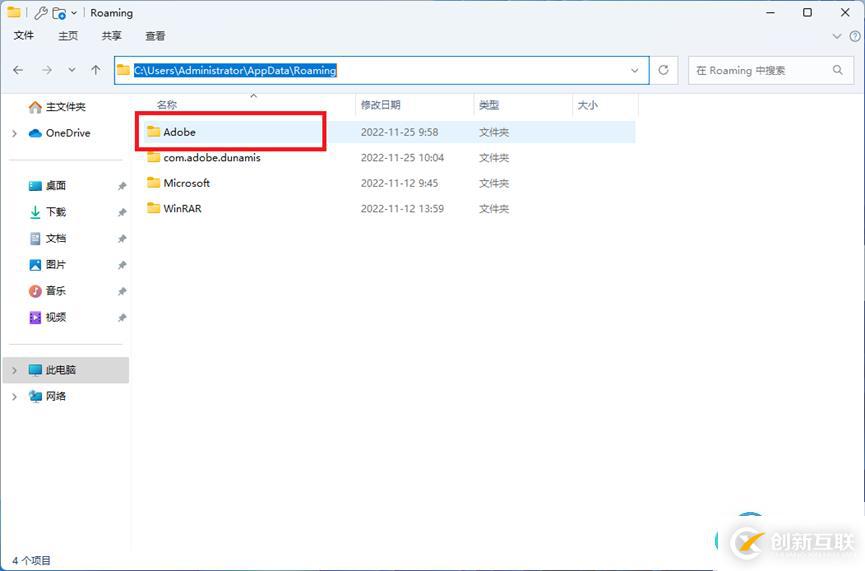Viewport: 865px width, 571px height.
Task: Click the Adobe folder icon
Action: 153,131
